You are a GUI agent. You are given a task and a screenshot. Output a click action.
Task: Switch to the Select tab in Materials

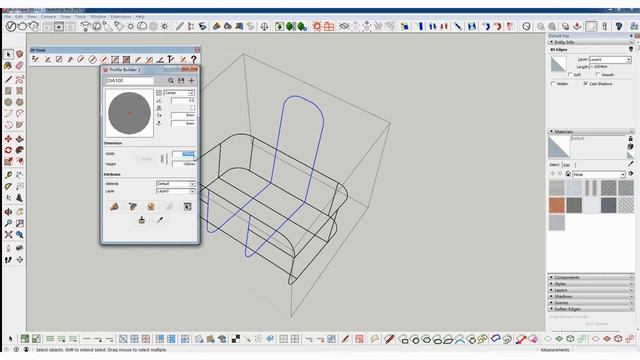coord(554,165)
